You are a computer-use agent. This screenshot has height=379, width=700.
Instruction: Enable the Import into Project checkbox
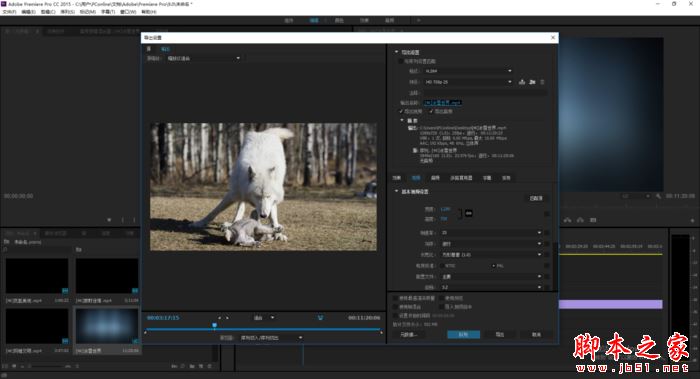tap(442, 307)
